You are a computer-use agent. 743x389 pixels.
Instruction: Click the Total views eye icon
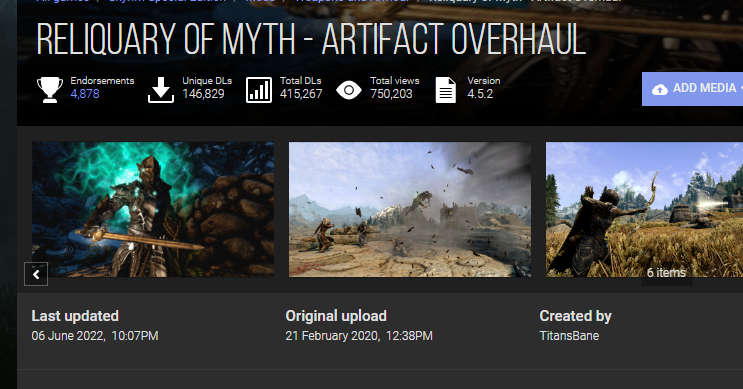pos(349,90)
